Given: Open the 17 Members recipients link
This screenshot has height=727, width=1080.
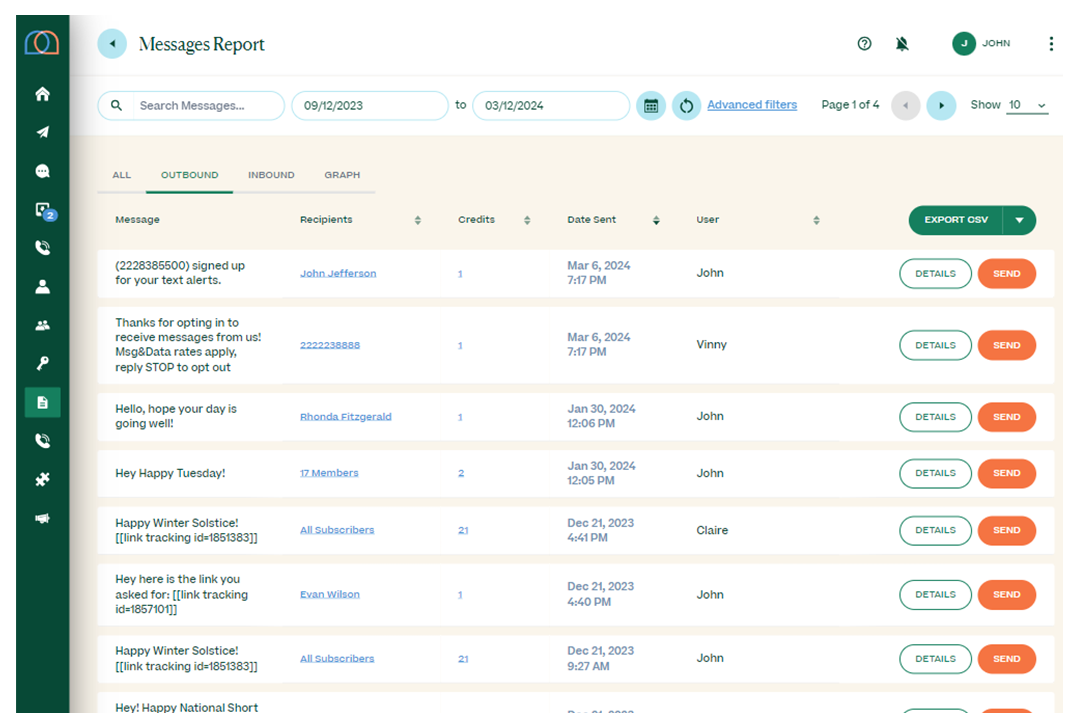Looking at the screenshot, I should click(329, 473).
